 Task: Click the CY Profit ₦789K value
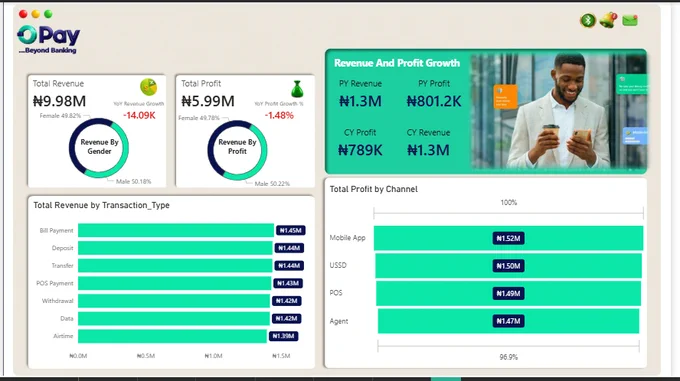pos(360,150)
